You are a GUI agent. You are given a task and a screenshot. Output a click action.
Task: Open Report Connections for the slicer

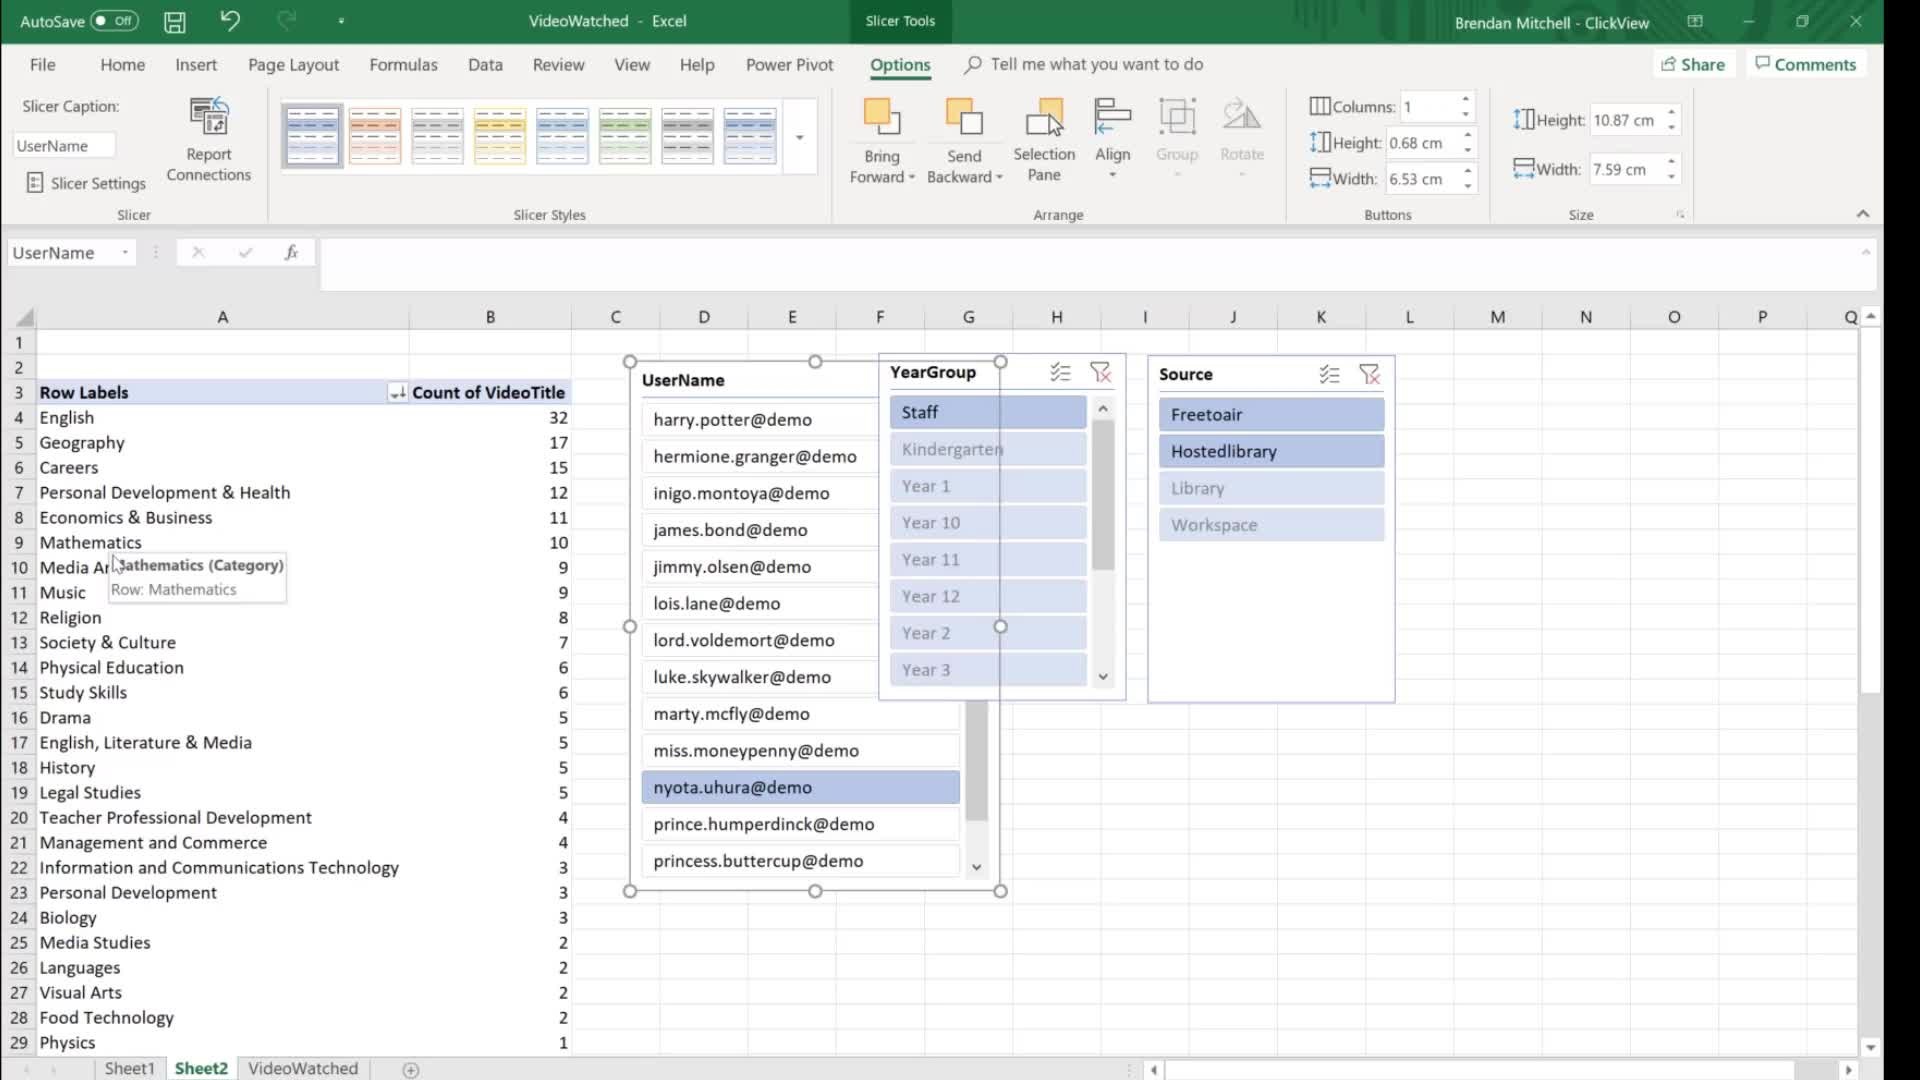pyautogui.click(x=209, y=137)
